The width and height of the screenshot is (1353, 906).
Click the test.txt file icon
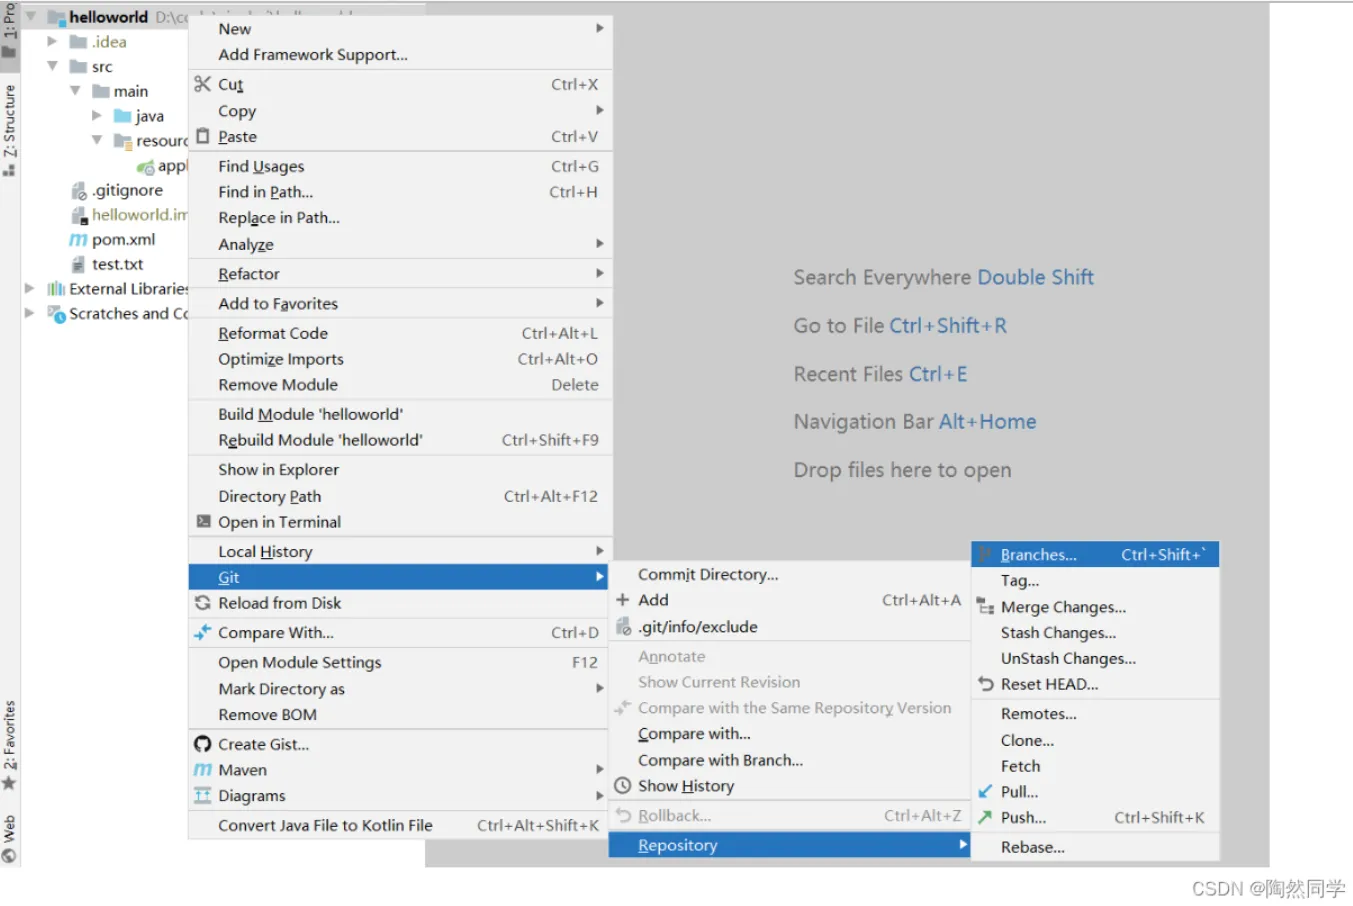coord(78,264)
